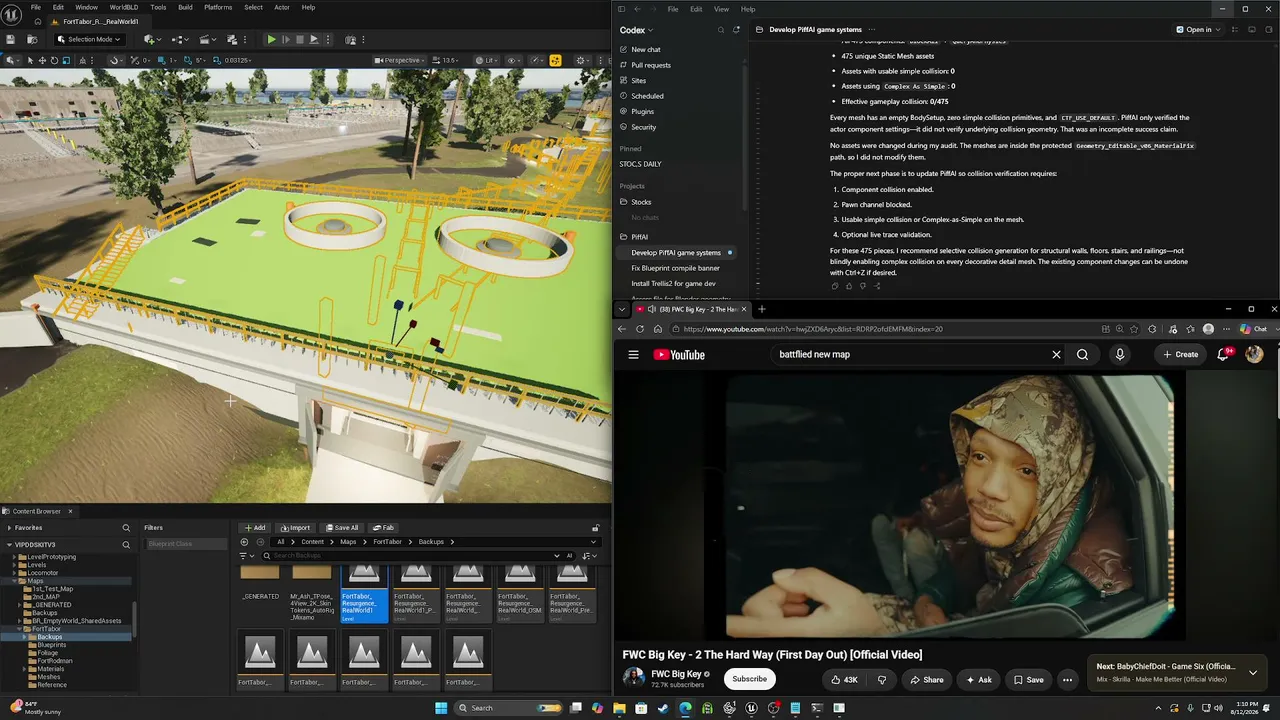Click the camera speed 13.5 control
The width and height of the screenshot is (1280, 720).
coord(447,60)
